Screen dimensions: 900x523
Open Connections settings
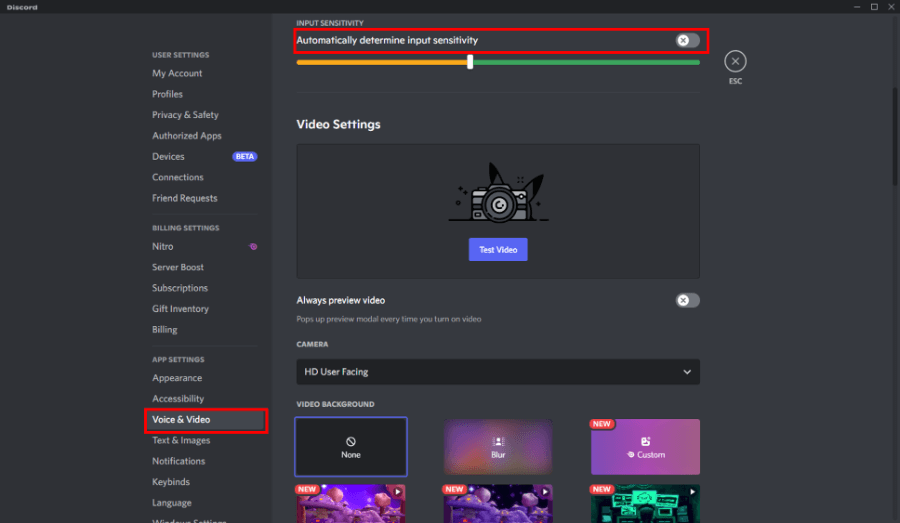[177, 177]
